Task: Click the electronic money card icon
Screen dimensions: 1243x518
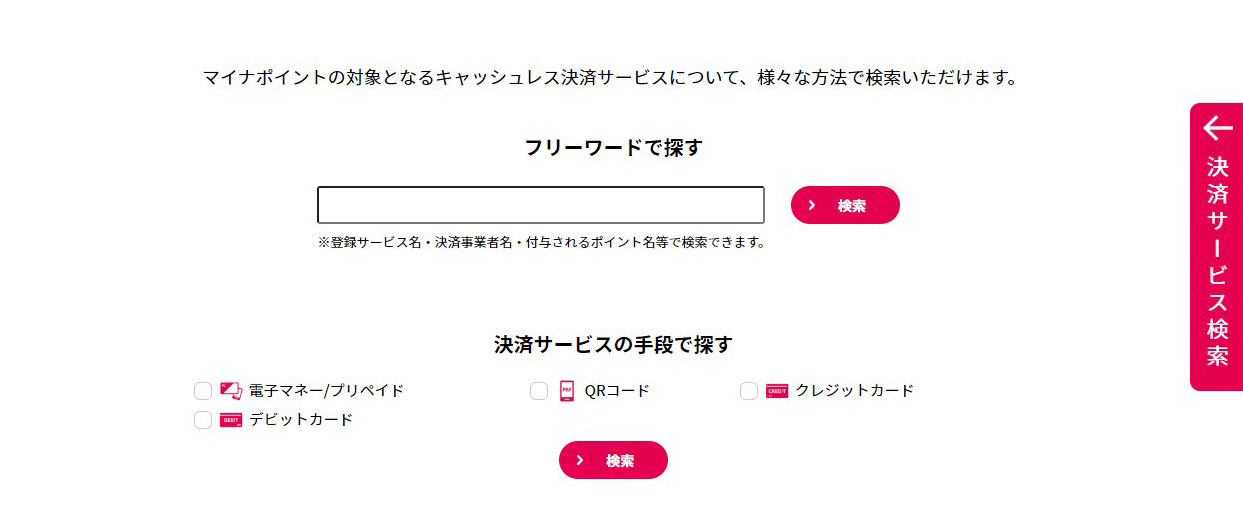Action: pos(231,391)
